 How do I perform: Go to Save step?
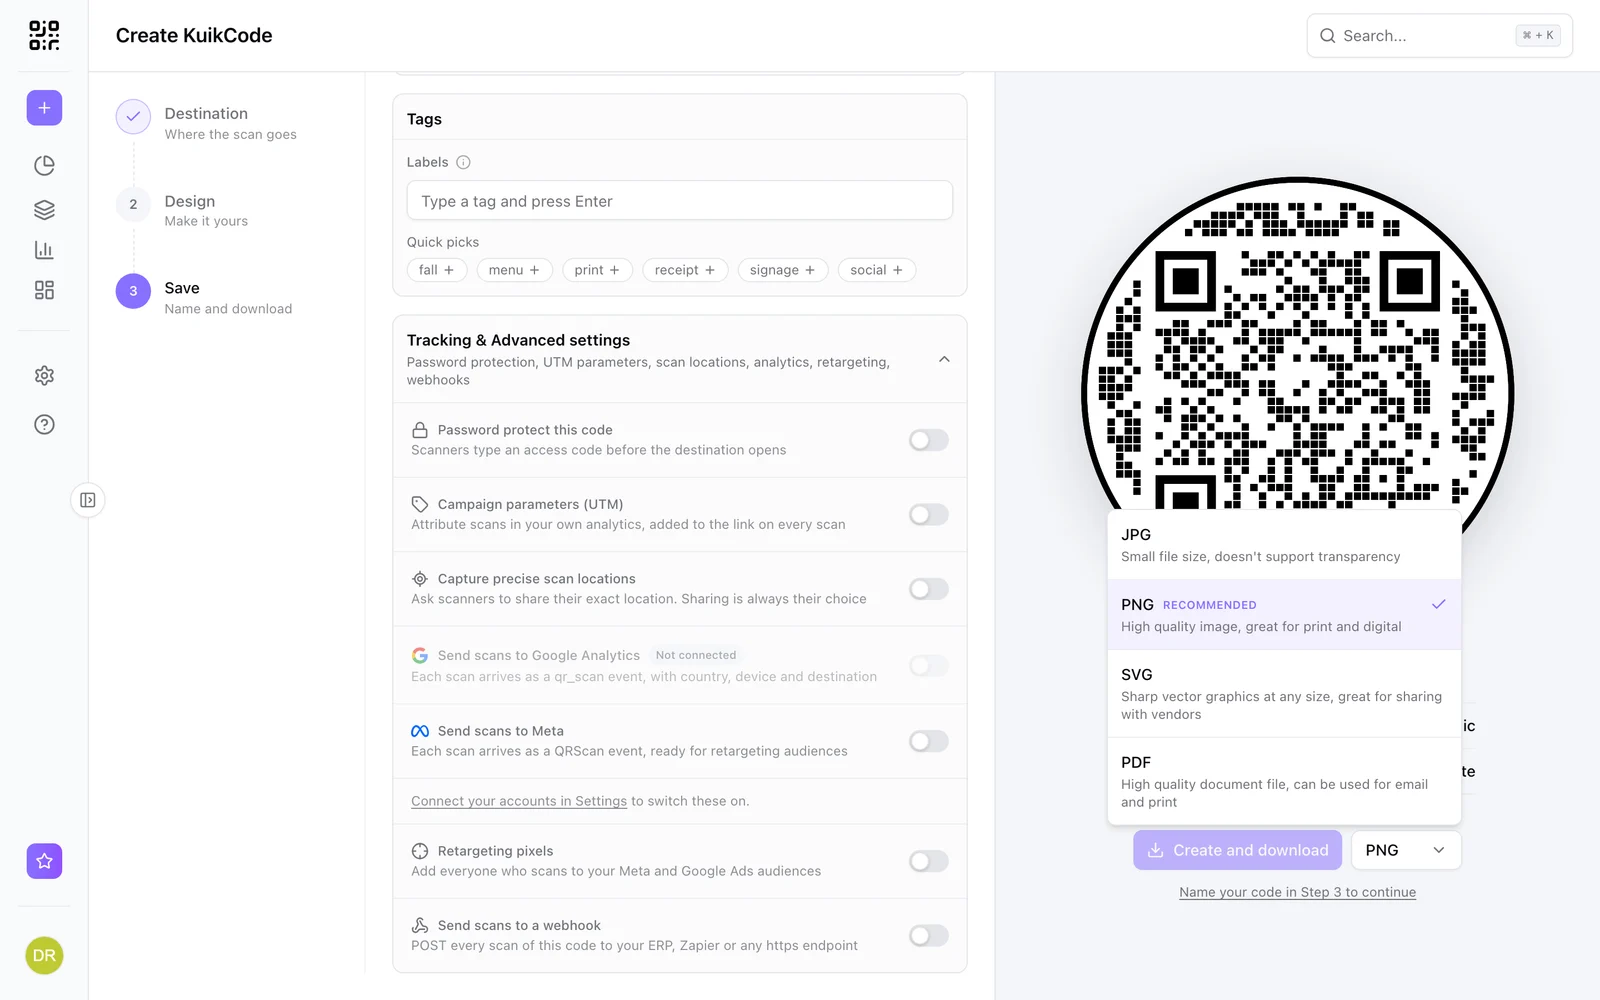pos(204,297)
